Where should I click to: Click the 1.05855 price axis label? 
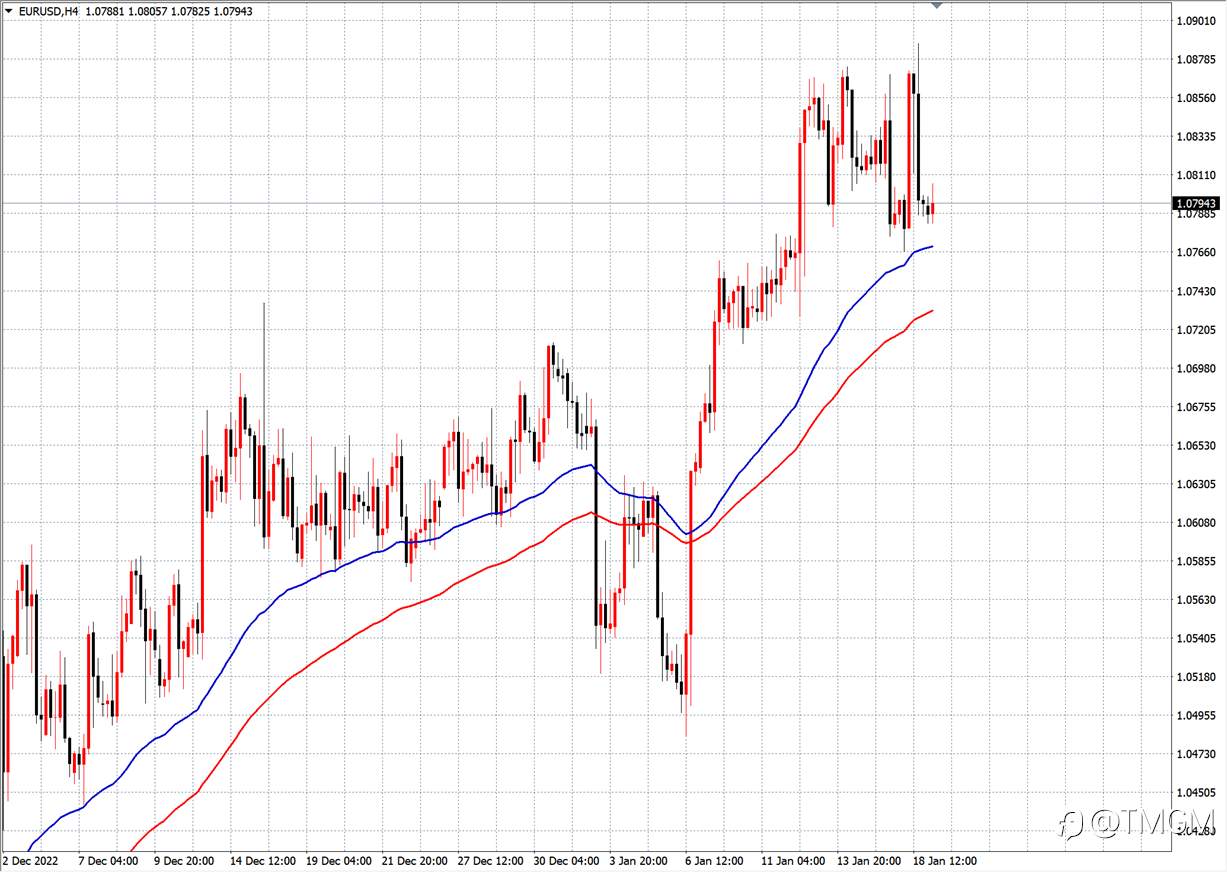pyautogui.click(x=1197, y=561)
